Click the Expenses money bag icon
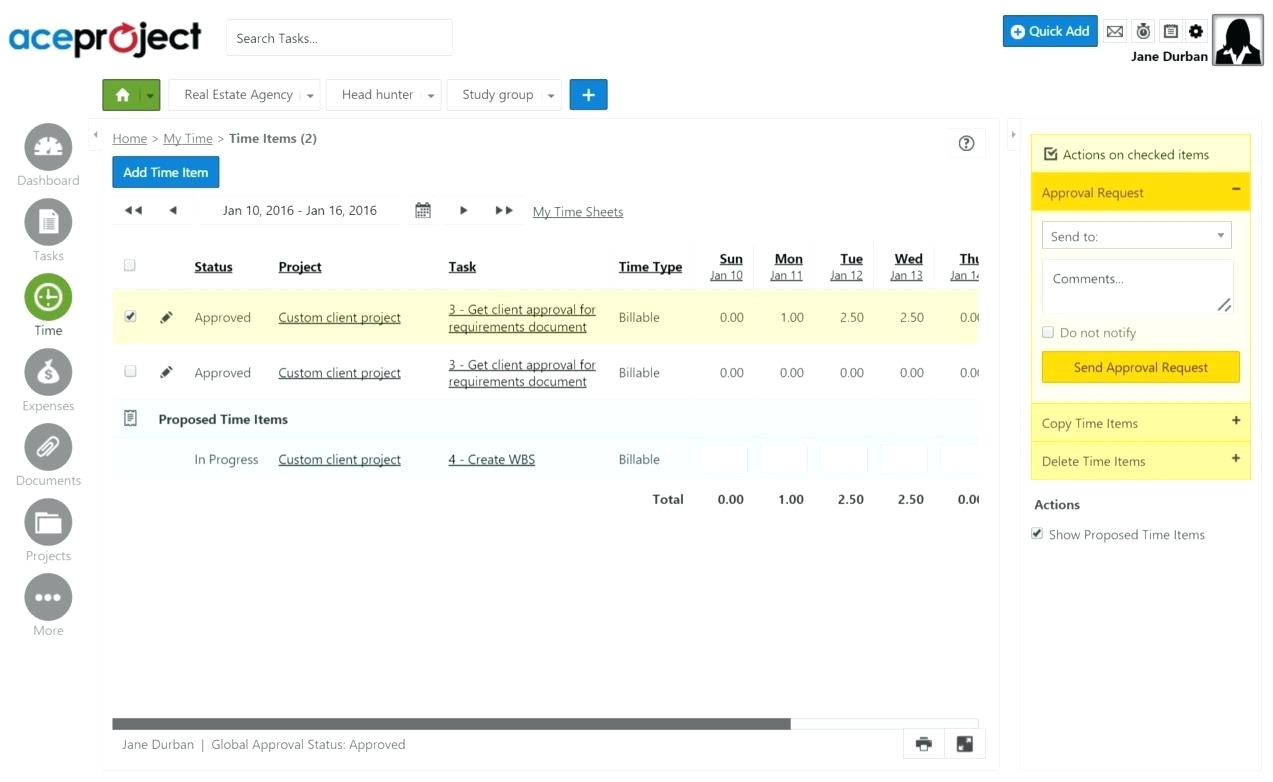This screenshot has height=782, width=1273. [48, 373]
